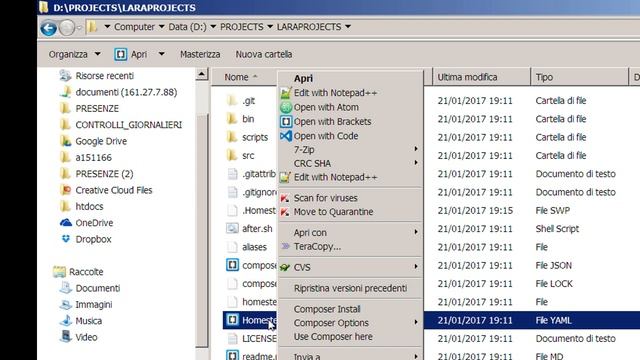Click the Dropbox icon in sidebar
Image resolution: width=640 pixels, height=360 pixels.
pyautogui.click(x=66, y=239)
